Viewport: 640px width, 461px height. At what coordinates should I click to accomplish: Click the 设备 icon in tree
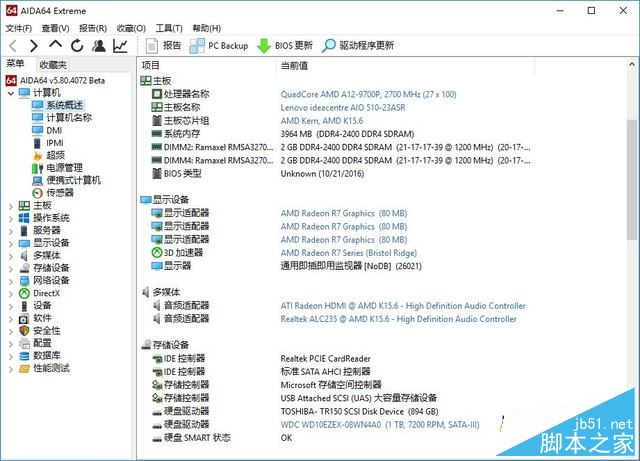(24, 306)
